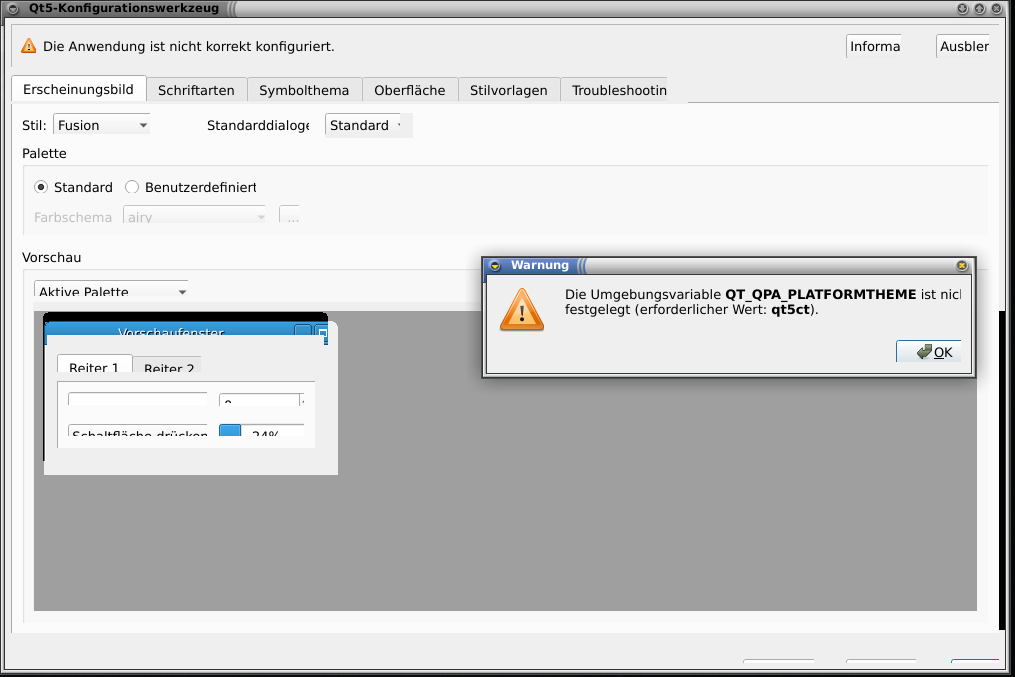Click the small warning icon beside the configuration message
The height and width of the screenshot is (677, 1015).
coord(28,47)
